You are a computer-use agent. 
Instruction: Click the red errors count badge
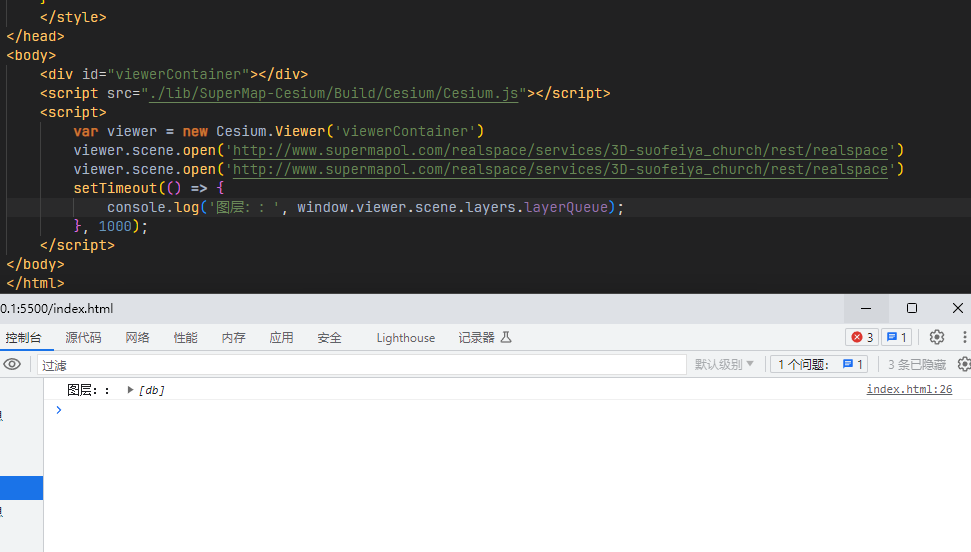pyautogui.click(x=862, y=337)
